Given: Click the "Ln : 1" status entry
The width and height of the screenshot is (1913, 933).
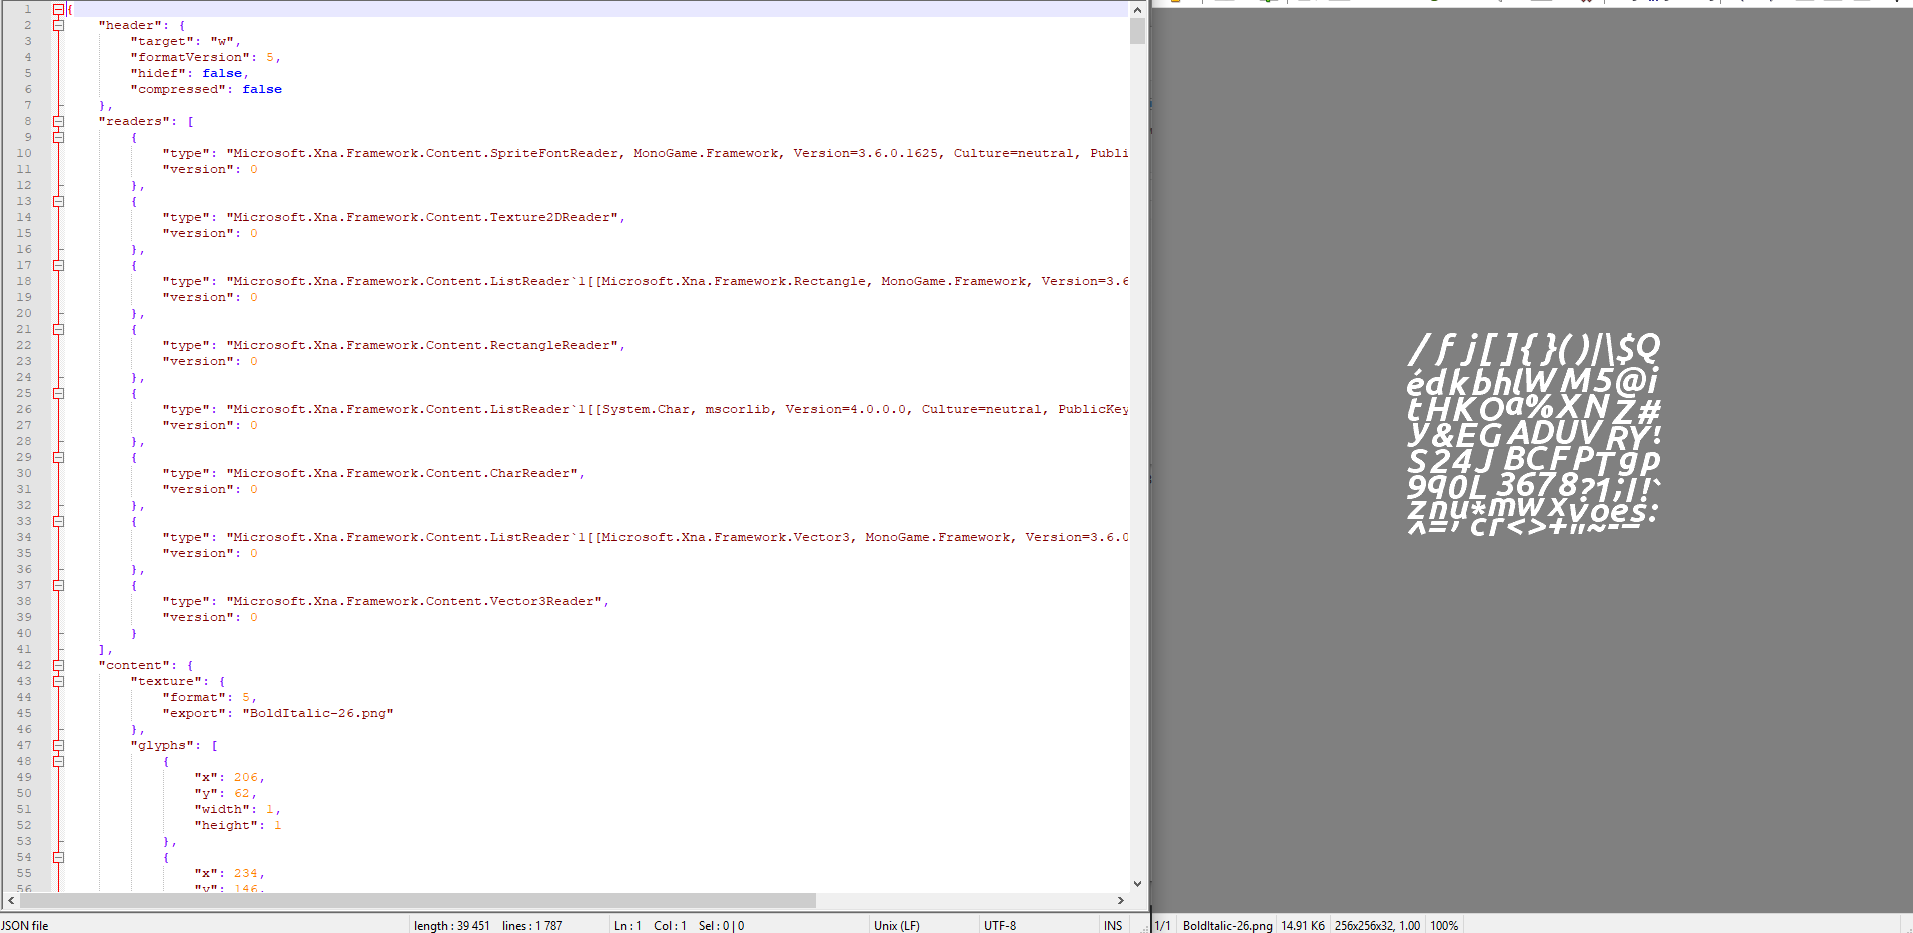Looking at the screenshot, I should coord(628,926).
